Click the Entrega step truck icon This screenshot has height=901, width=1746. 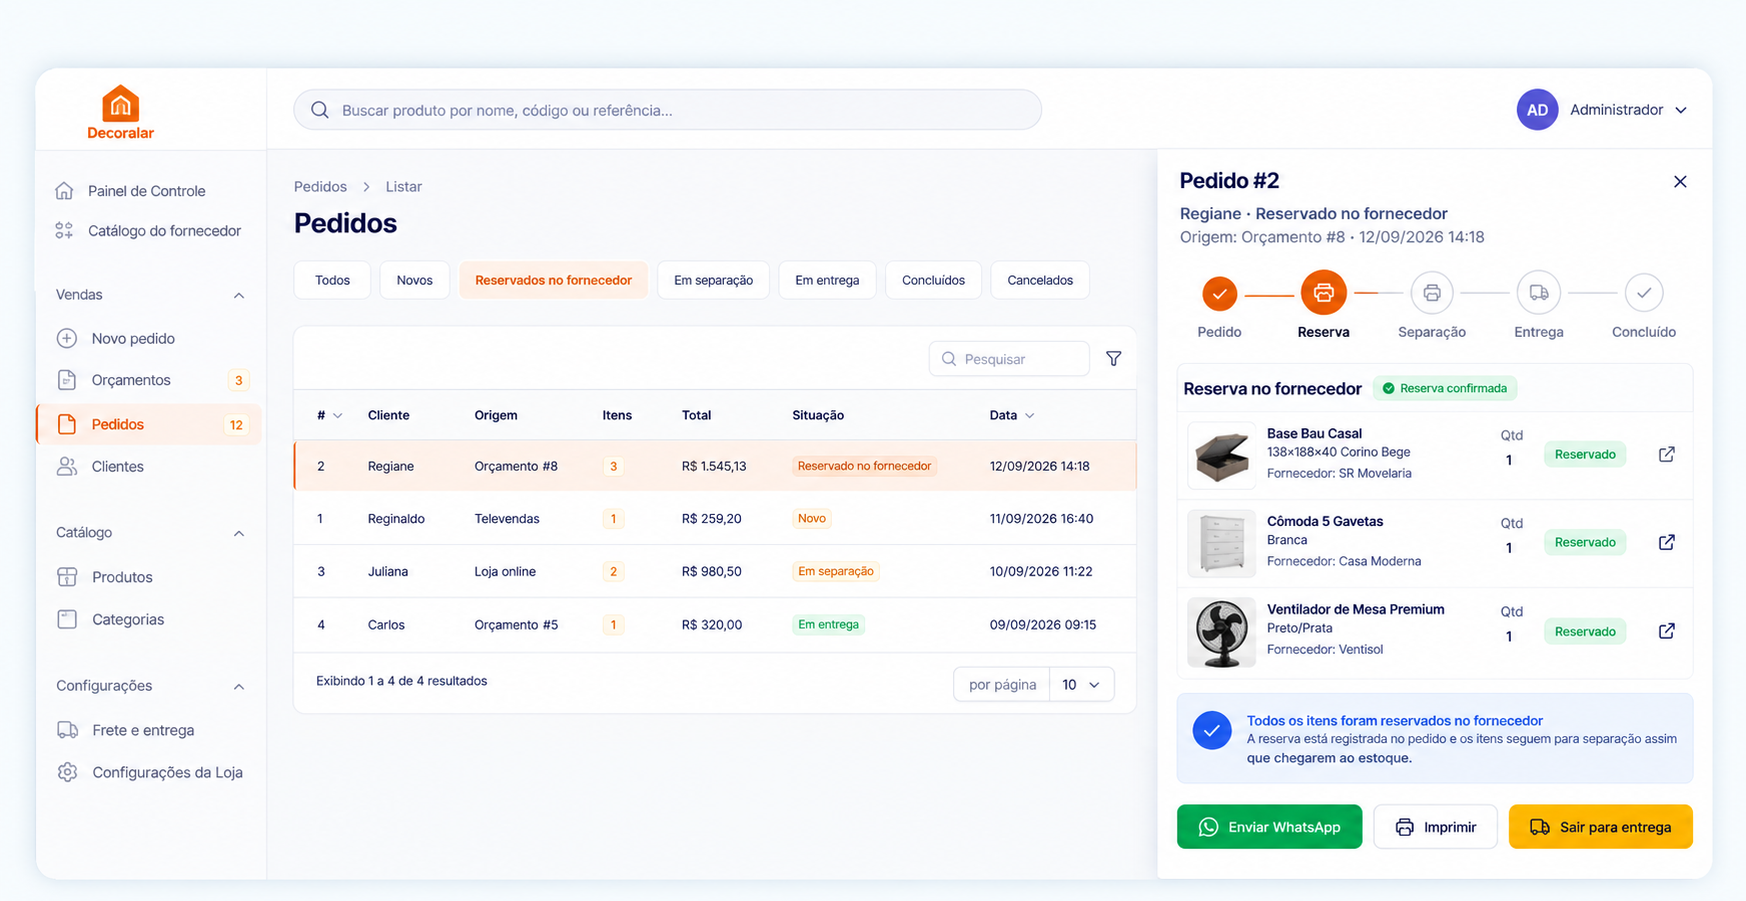point(1538,293)
